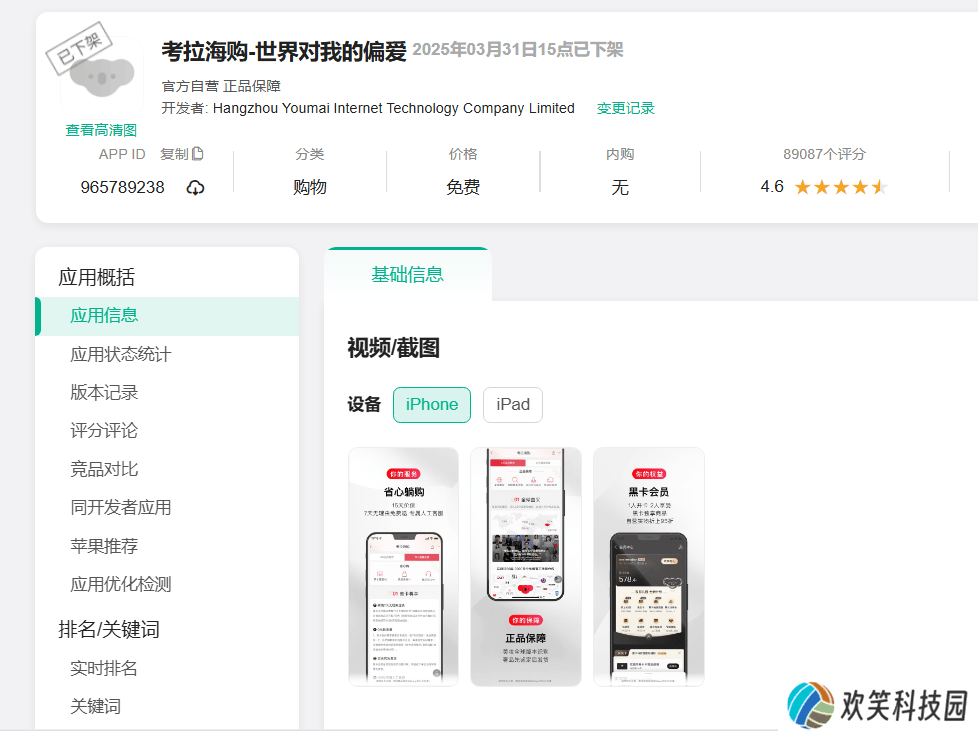Open 竞品对比 in sidebar

(x=104, y=469)
